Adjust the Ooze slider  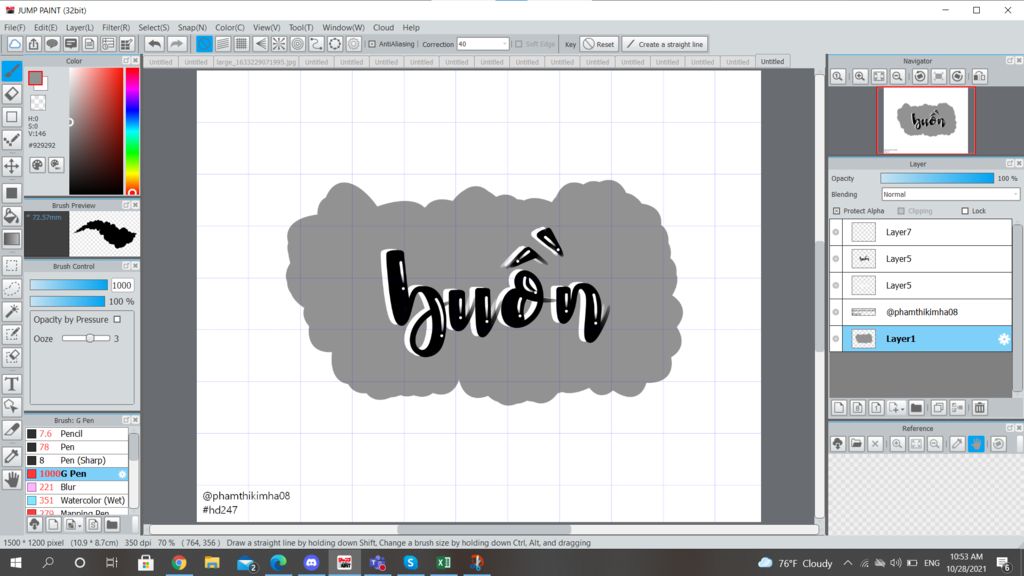86,338
